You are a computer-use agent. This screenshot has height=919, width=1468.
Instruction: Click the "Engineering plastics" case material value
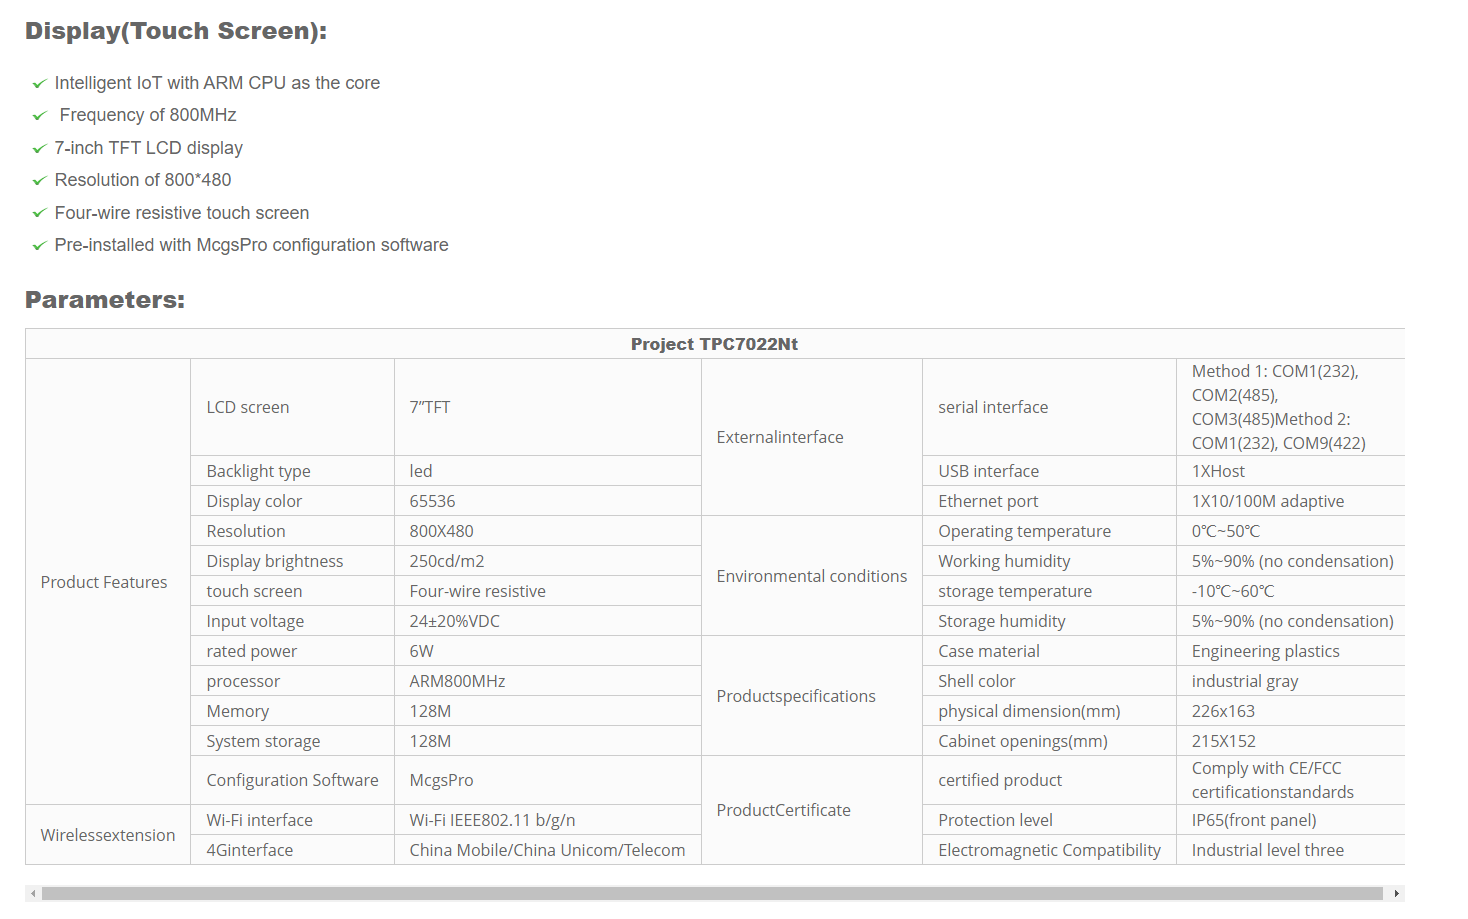click(x=1265, y=651)
